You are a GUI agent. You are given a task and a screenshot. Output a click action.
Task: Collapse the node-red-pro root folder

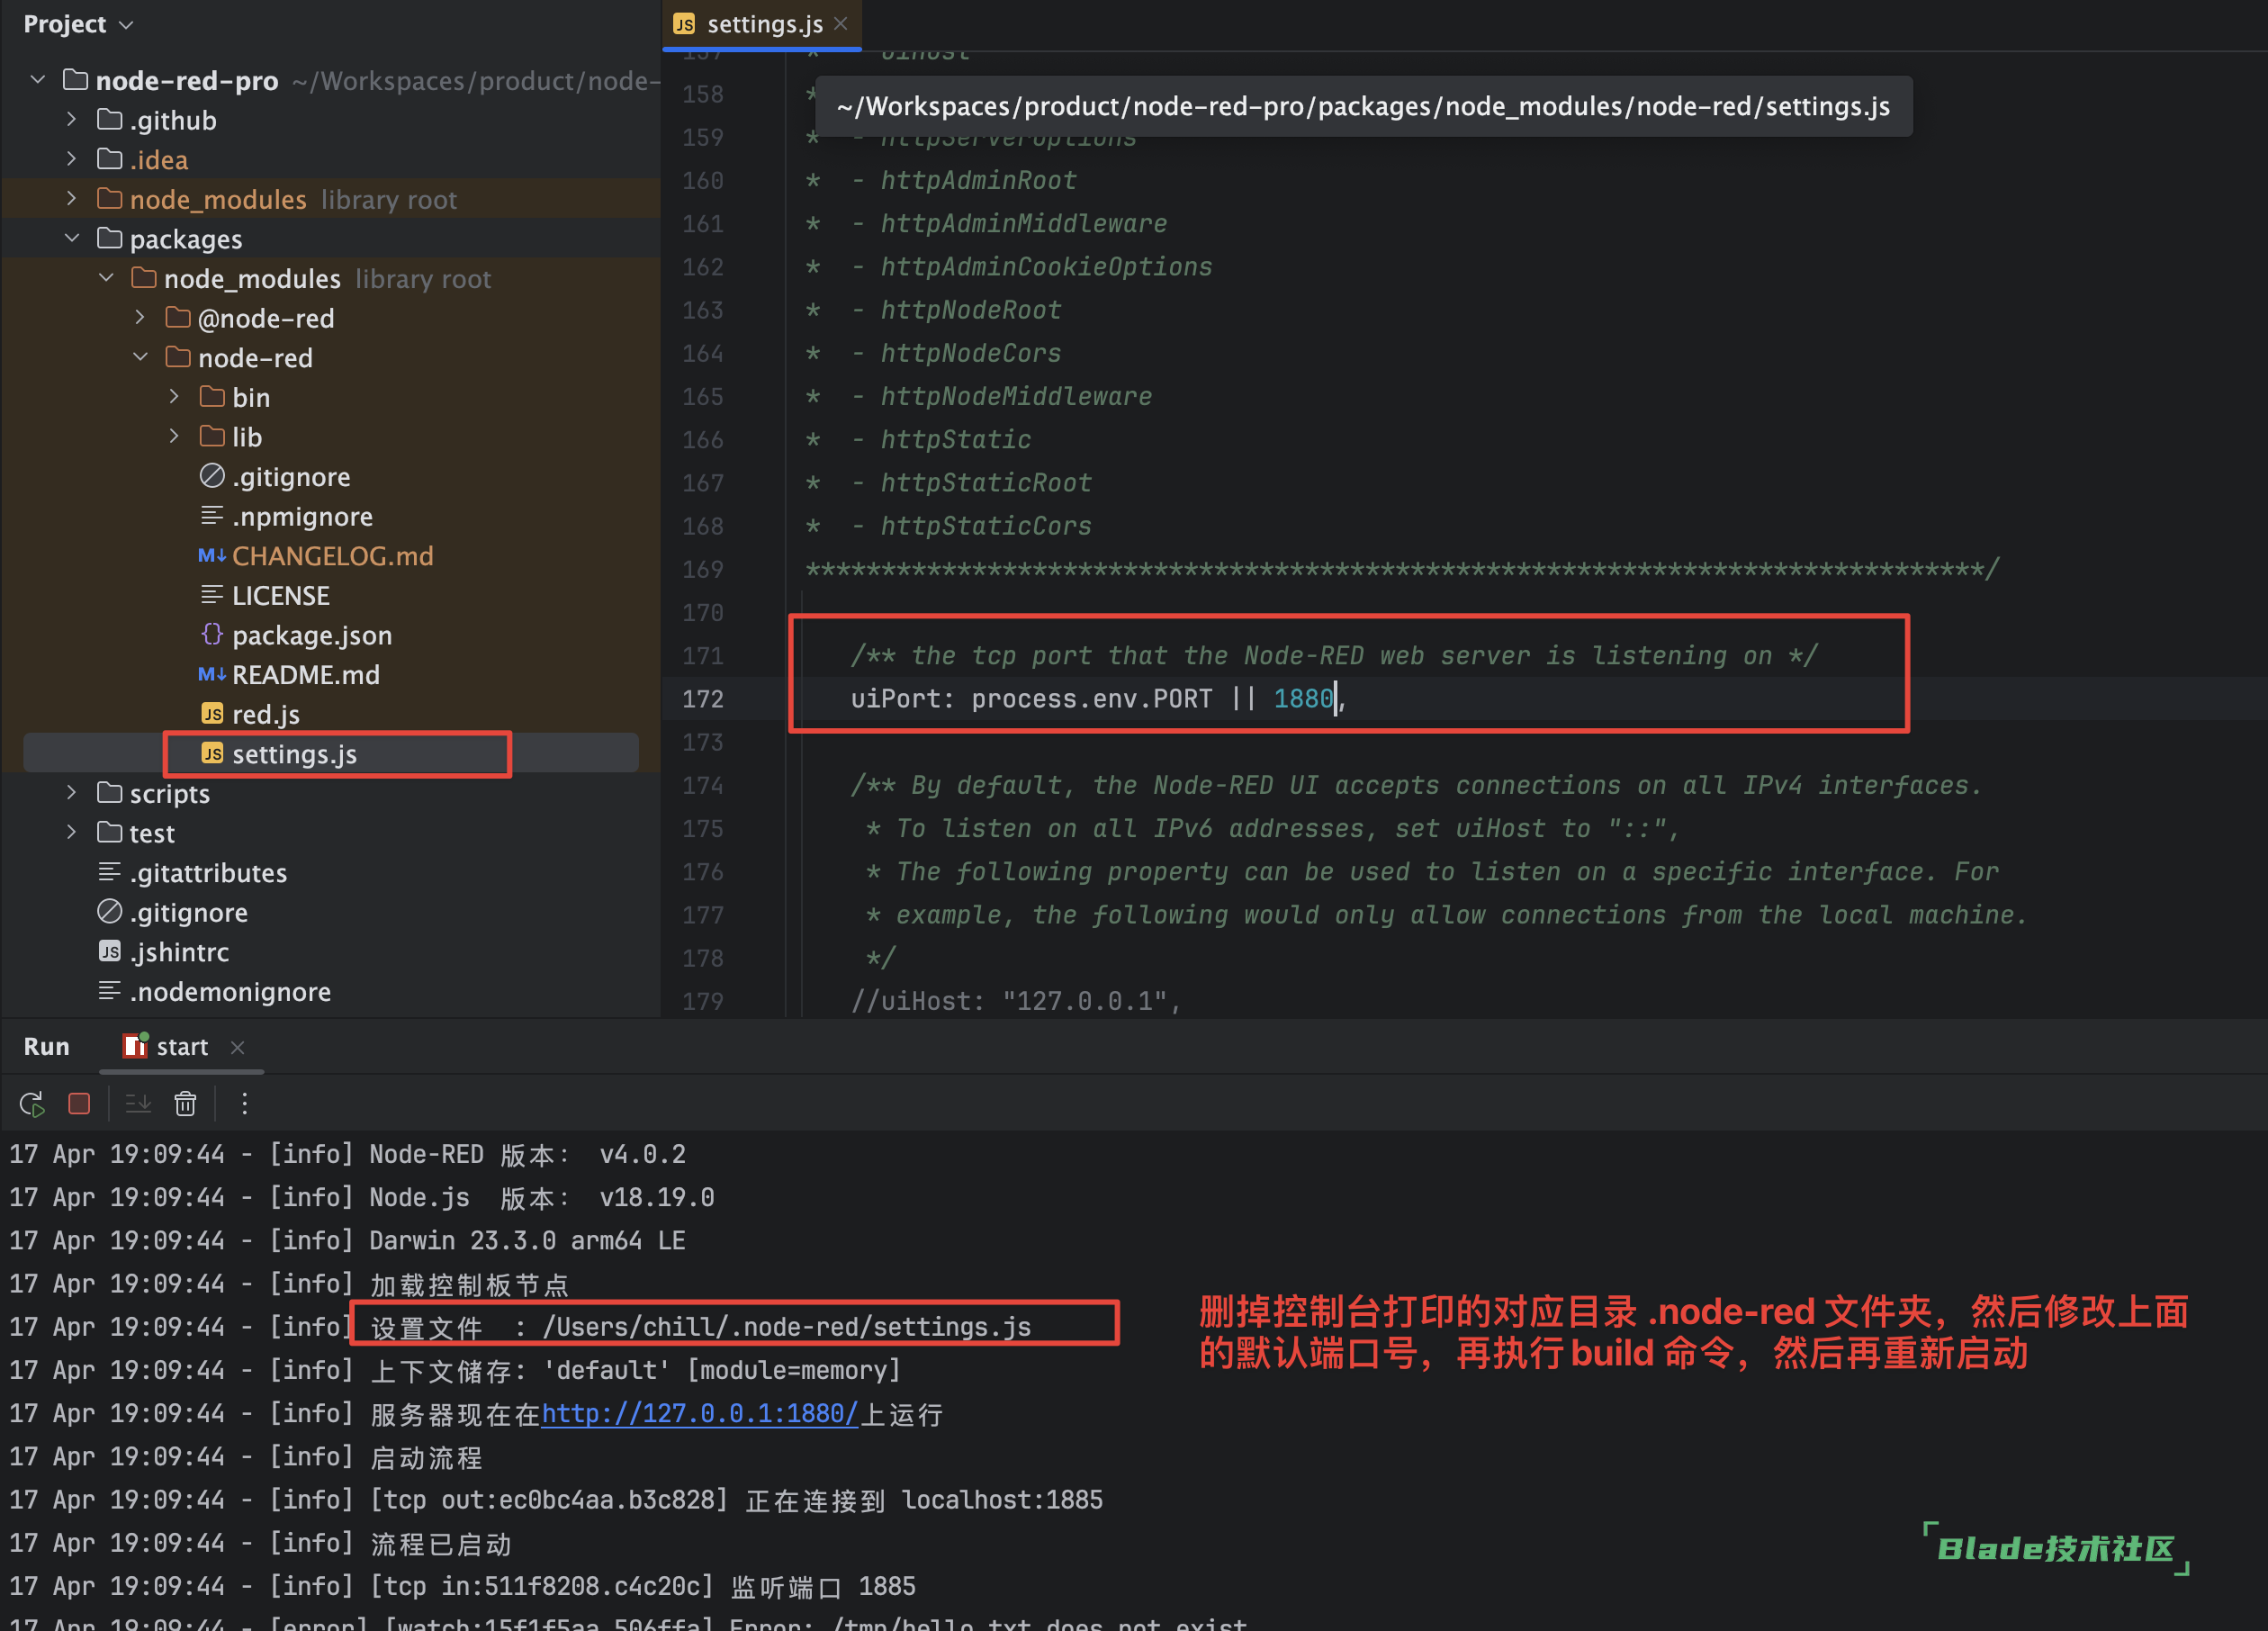pos(37,79)
